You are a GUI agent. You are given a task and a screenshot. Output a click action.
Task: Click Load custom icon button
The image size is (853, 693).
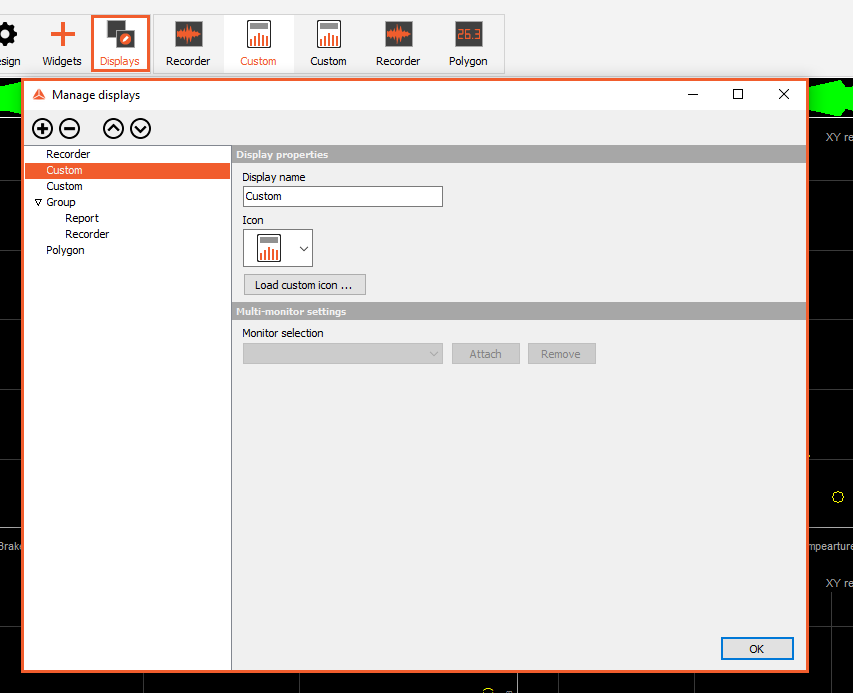coord(305,285)
